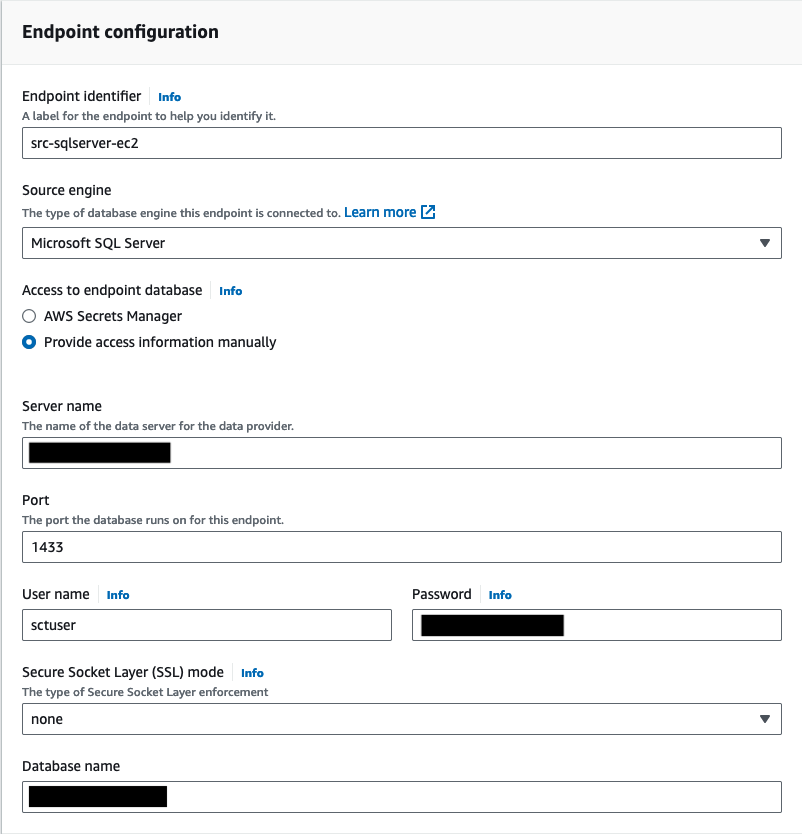This screenshot has width=802, height=834.
Task: Select the AWS Secrets Manager radio option
Action: pyautogui.click(x=30, y=316)
